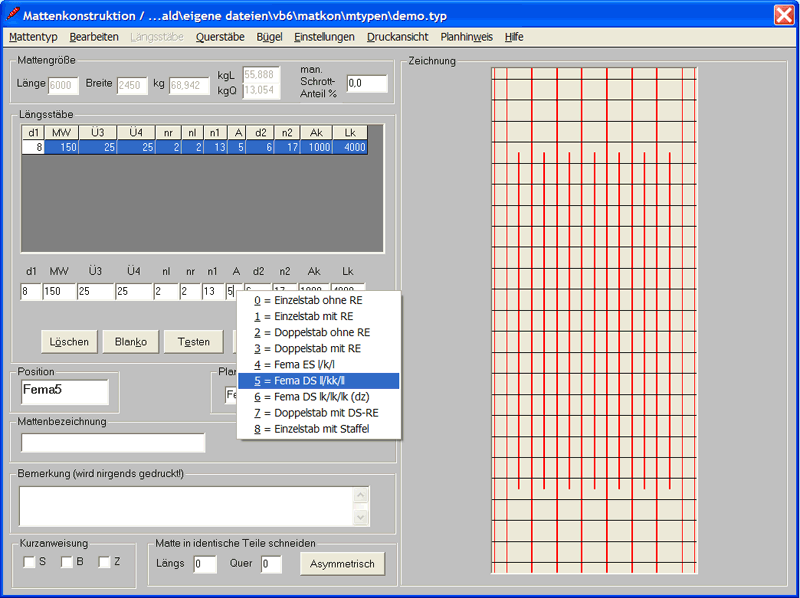Choose '0 = Einzelstab ohne RE' entry
The image size is (800, 598).
318,300
